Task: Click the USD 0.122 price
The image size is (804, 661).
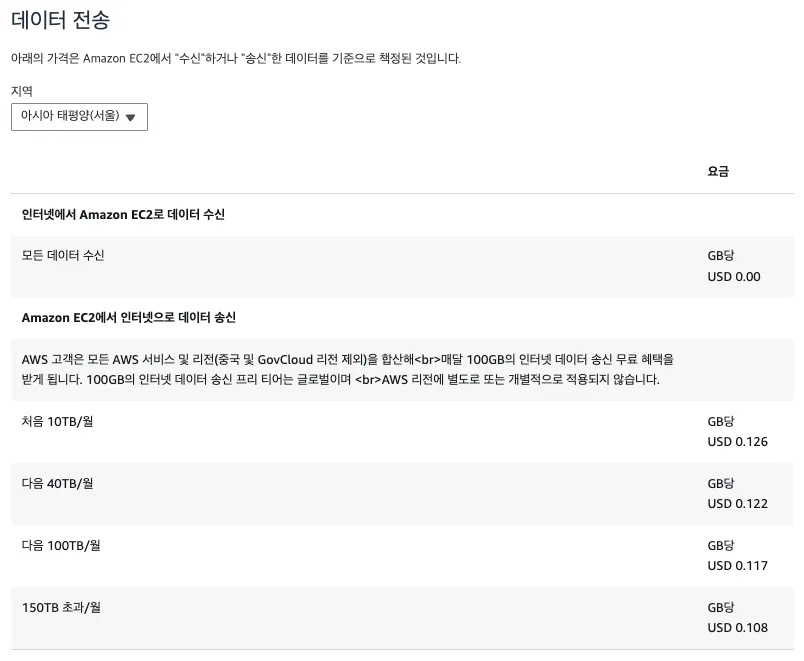Action: [x=737, y=504]
